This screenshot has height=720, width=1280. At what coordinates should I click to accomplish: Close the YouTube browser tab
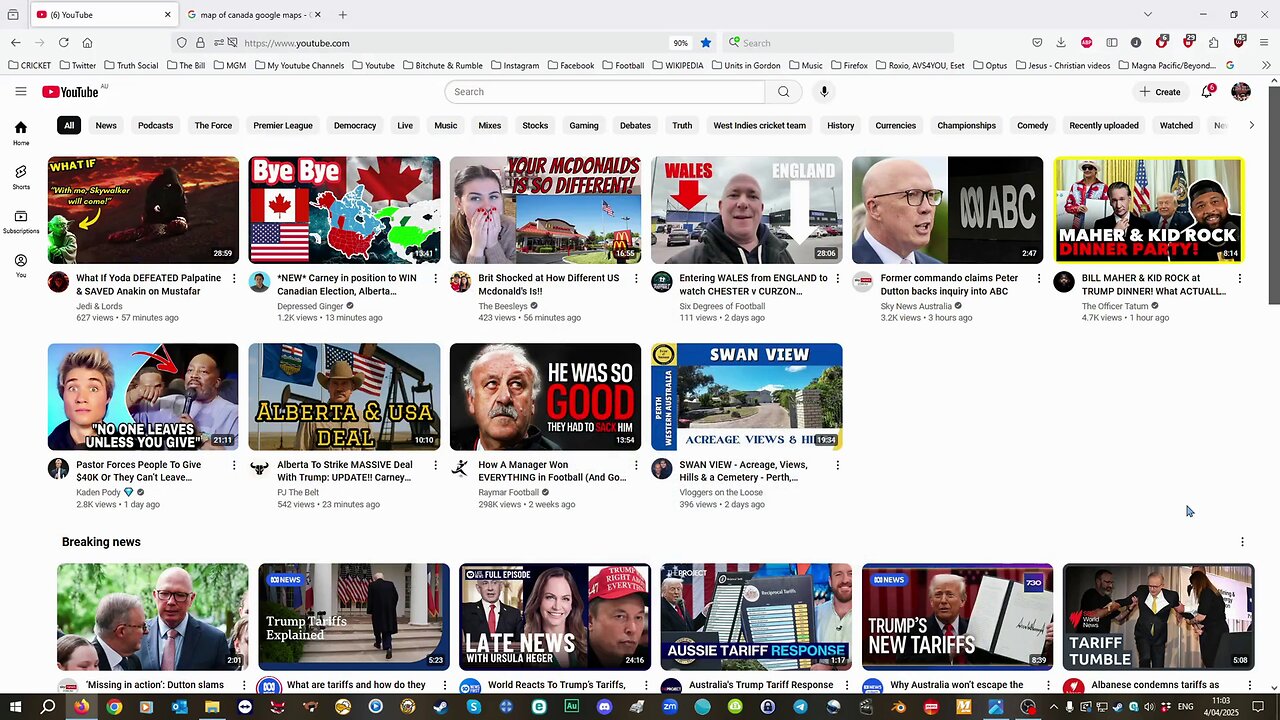[x=167, y=15]
